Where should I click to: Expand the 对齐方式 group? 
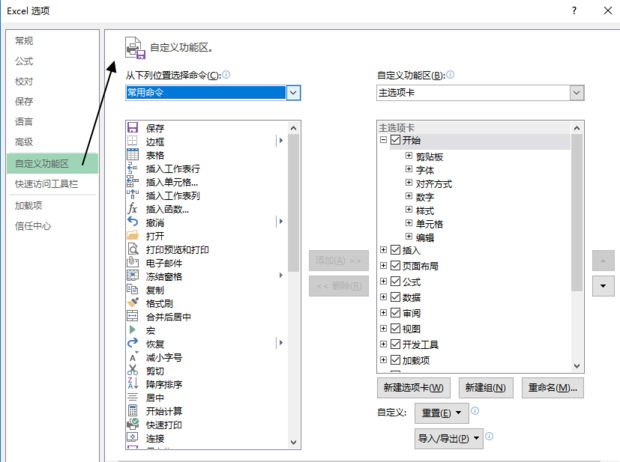pos(409,183)
